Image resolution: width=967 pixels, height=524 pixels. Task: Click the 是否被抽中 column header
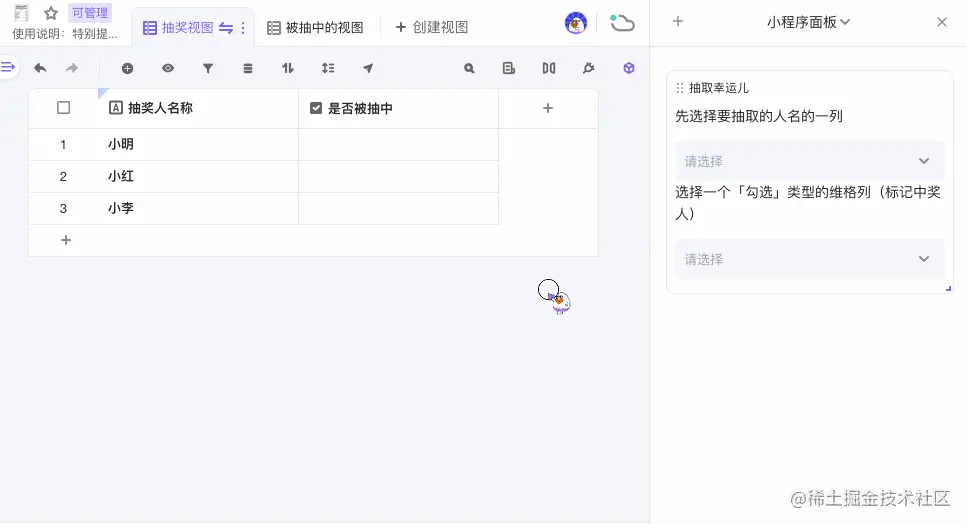tap(398, 108)
